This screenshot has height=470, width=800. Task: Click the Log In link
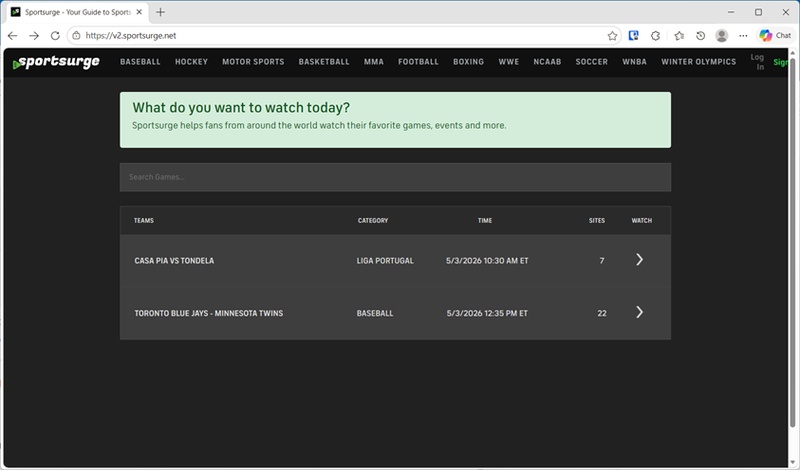(757, 62)
